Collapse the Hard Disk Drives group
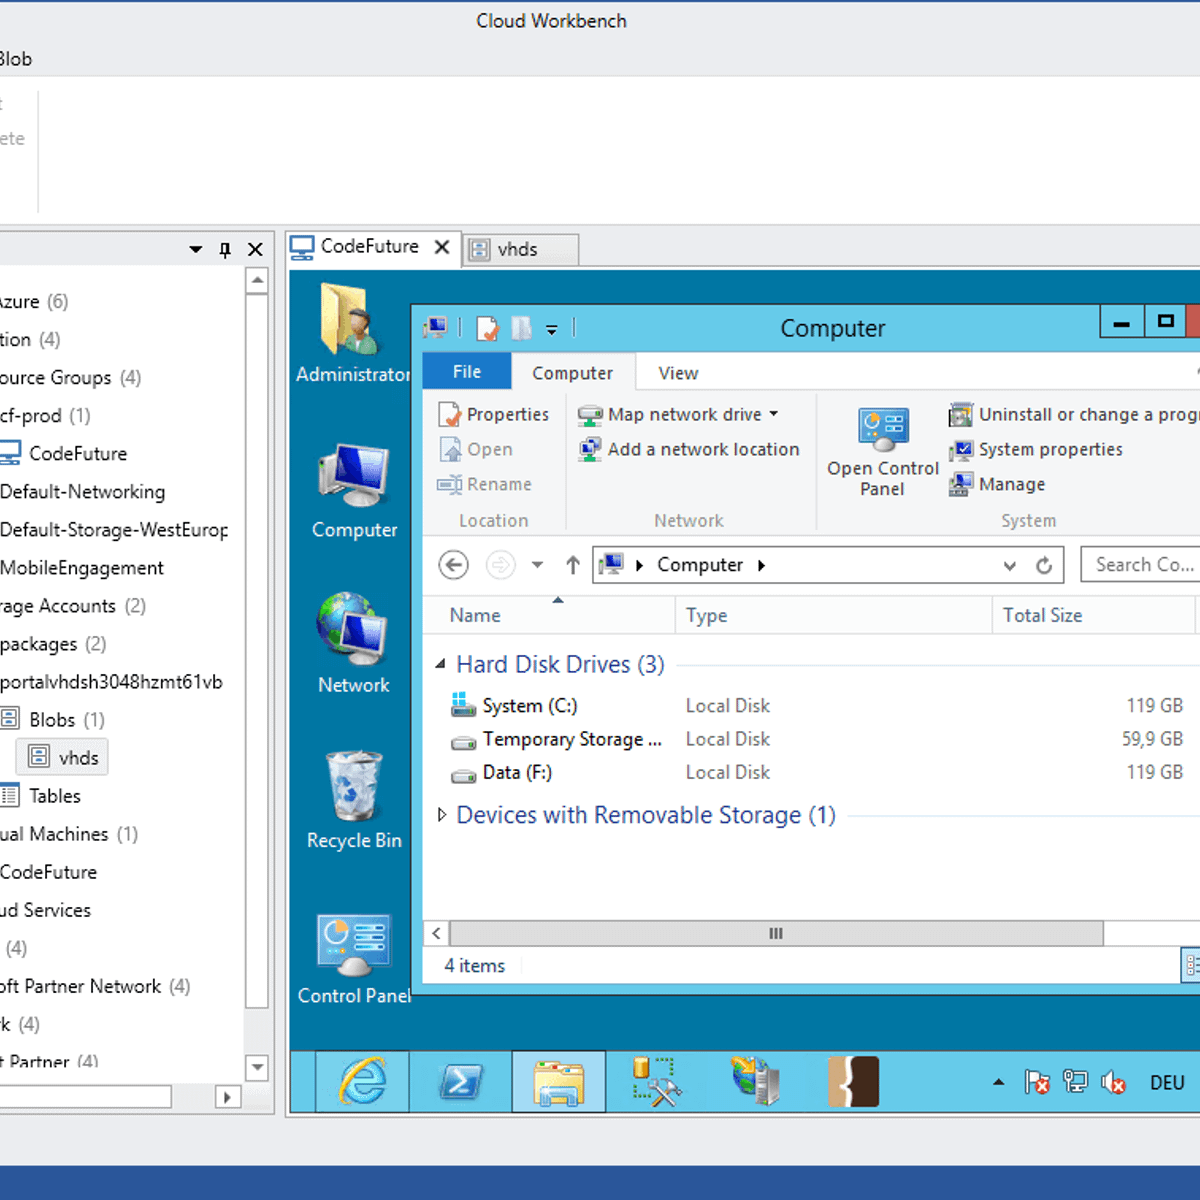The height and width of the screenshot is (1200, 1200). pyautogui.click(x=441, y=664)
